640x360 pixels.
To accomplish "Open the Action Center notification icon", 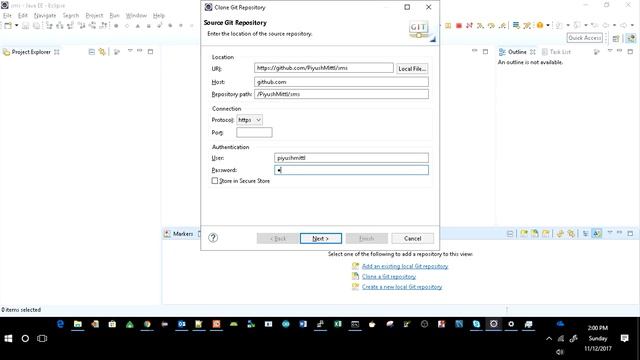I will [x=624, y=338].
